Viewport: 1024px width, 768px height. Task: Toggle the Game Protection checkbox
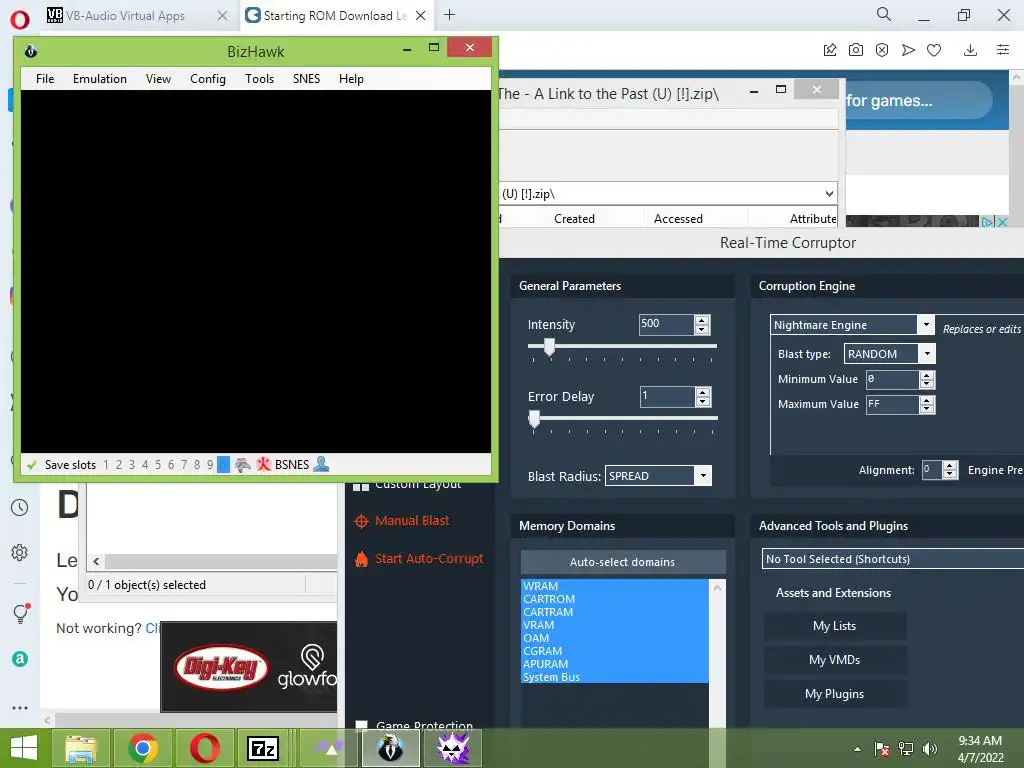pyautogui.click(x=361, y=725)
